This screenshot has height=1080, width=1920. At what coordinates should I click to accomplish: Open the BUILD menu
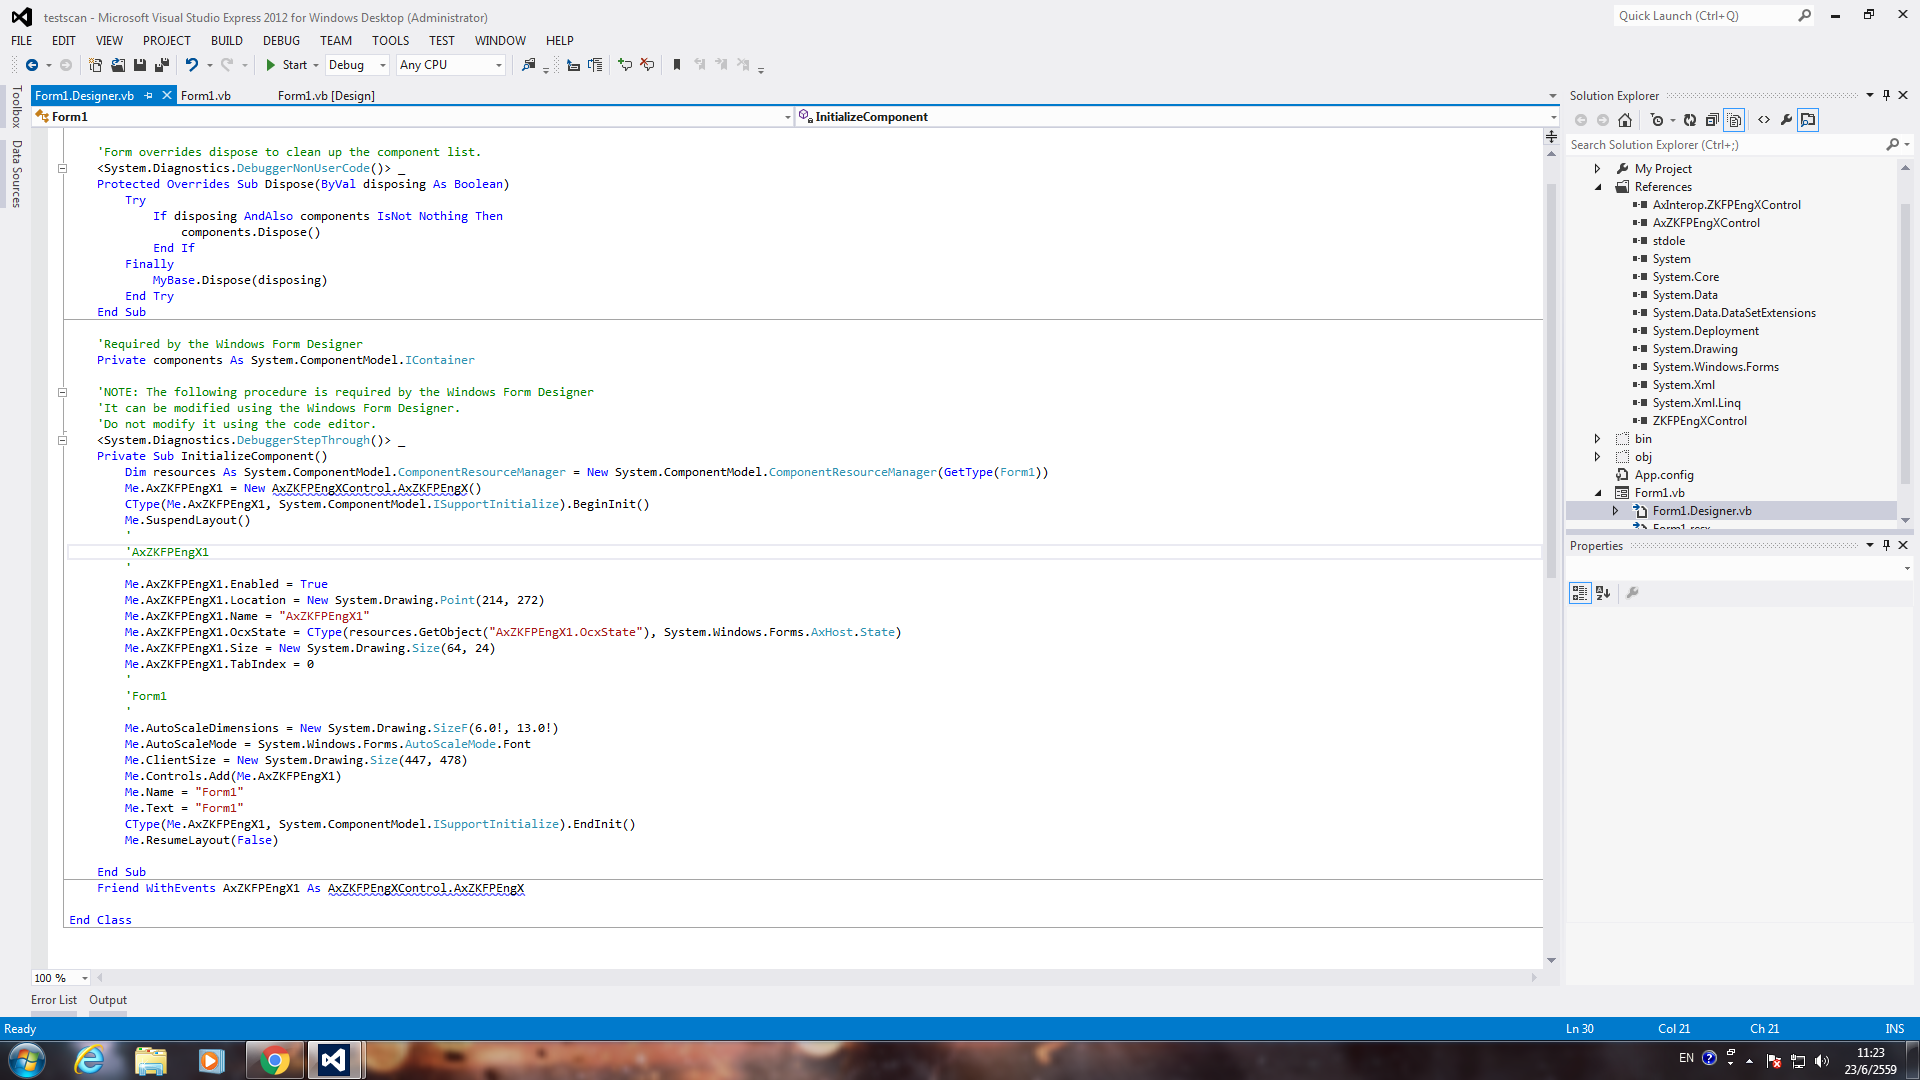[226, 41]
